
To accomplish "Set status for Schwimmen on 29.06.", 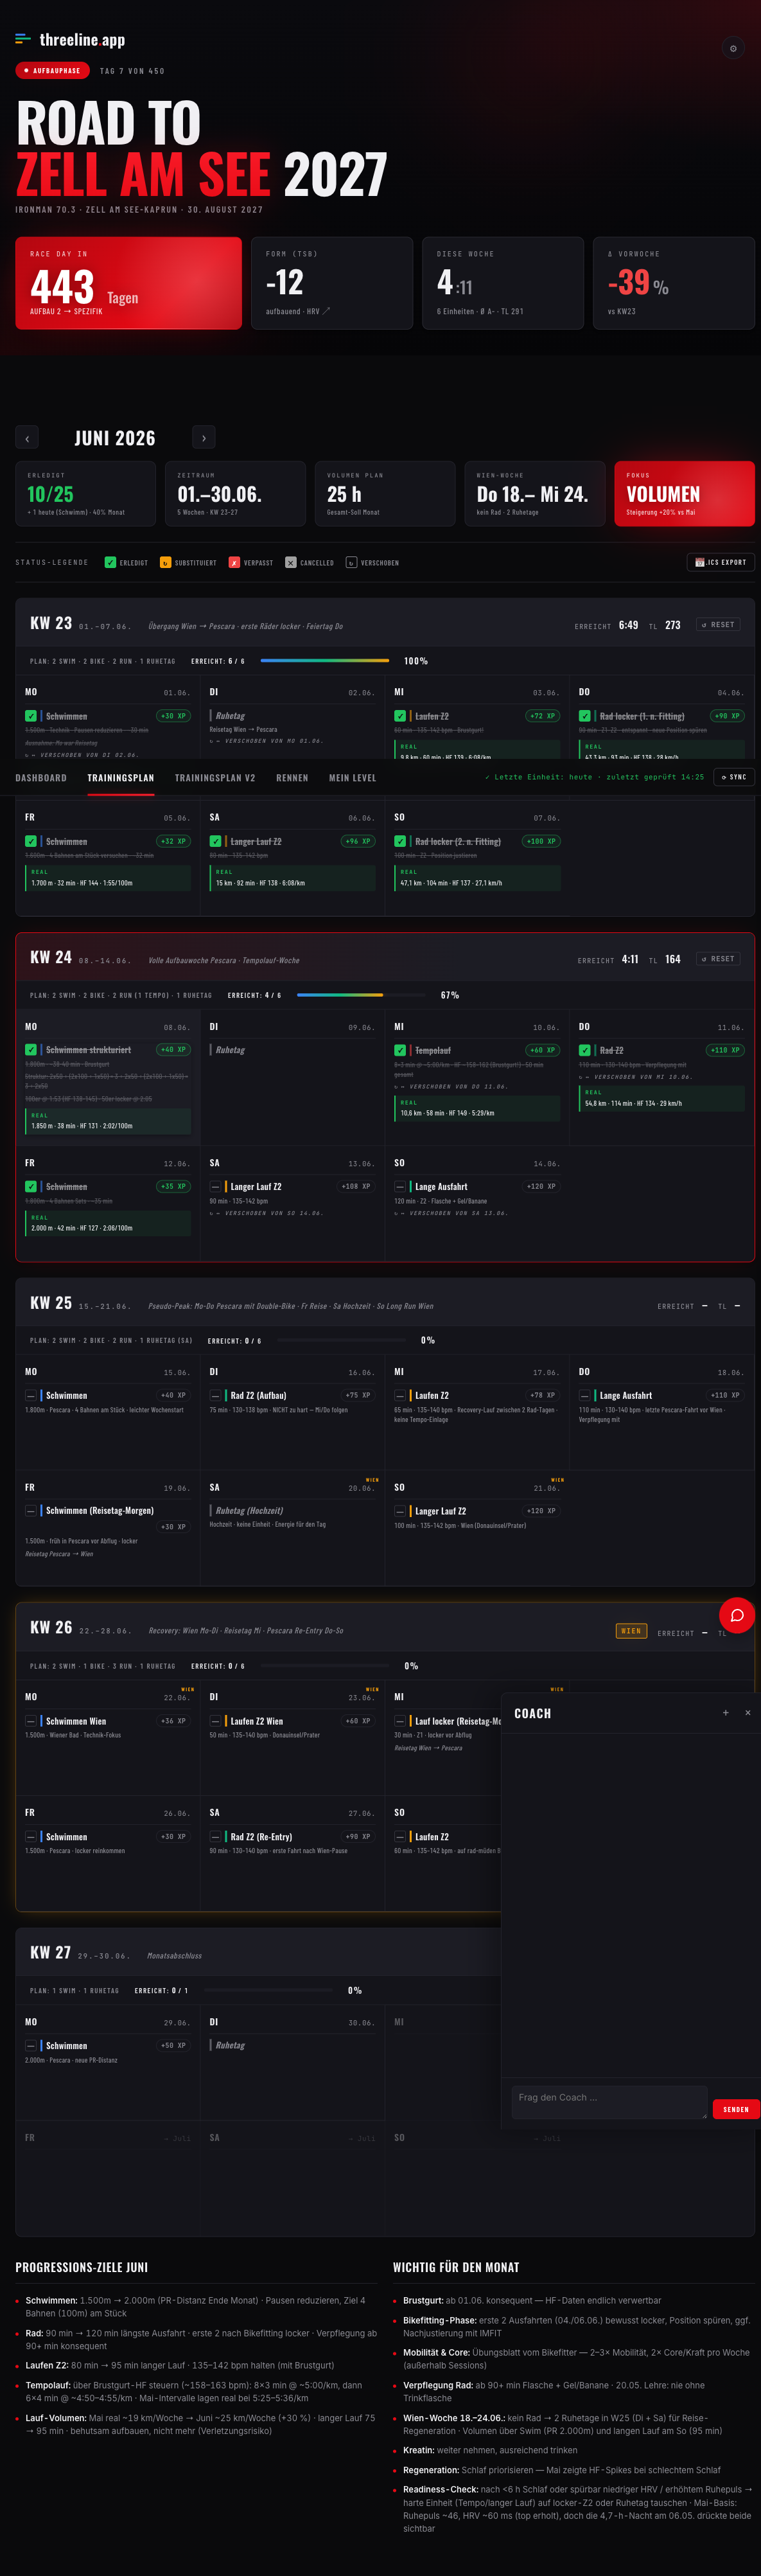I will (31, 2045).
